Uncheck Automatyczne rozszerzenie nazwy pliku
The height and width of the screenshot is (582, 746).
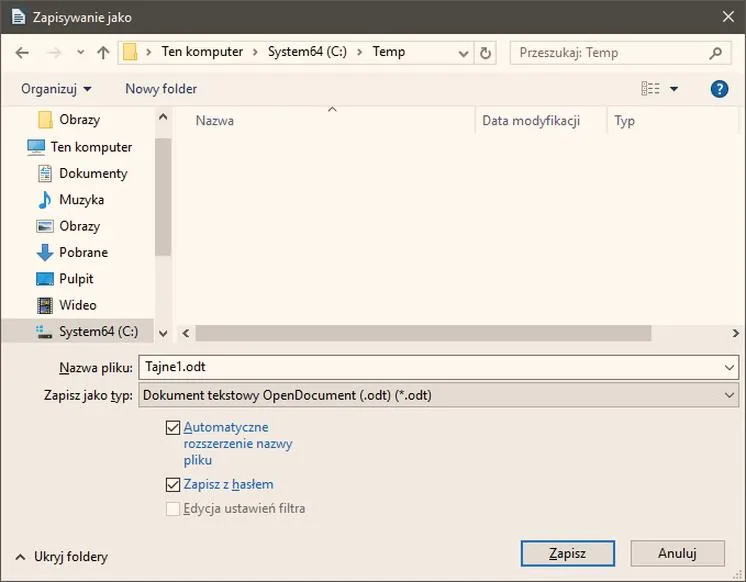173,427
